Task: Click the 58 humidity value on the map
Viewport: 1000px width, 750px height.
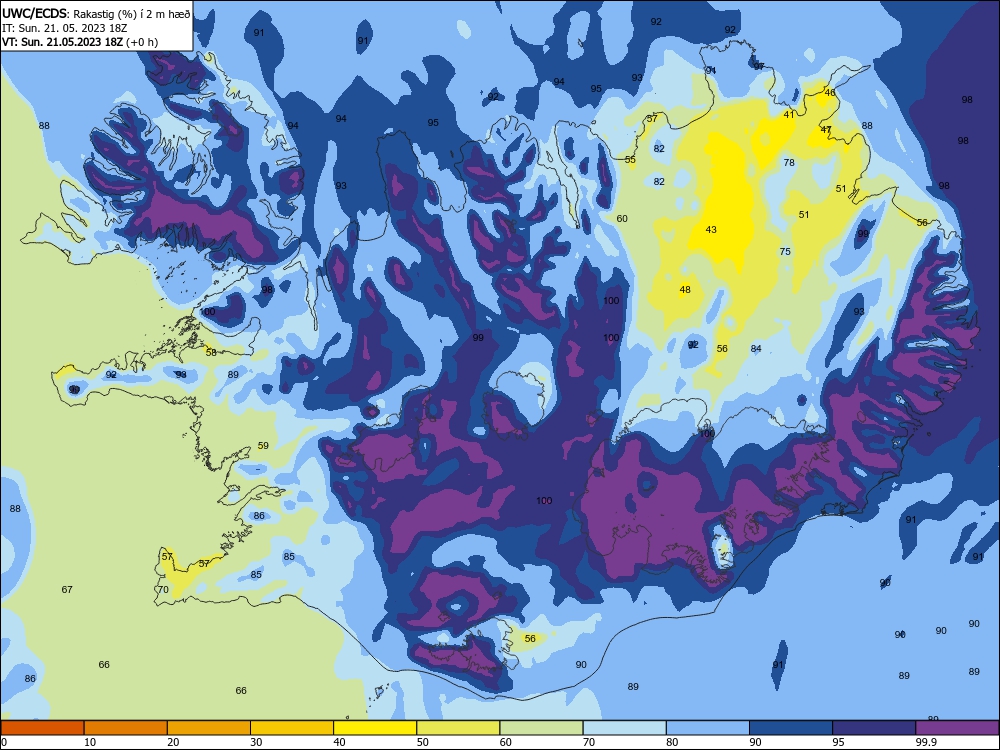Action: [x=211, y=352]
